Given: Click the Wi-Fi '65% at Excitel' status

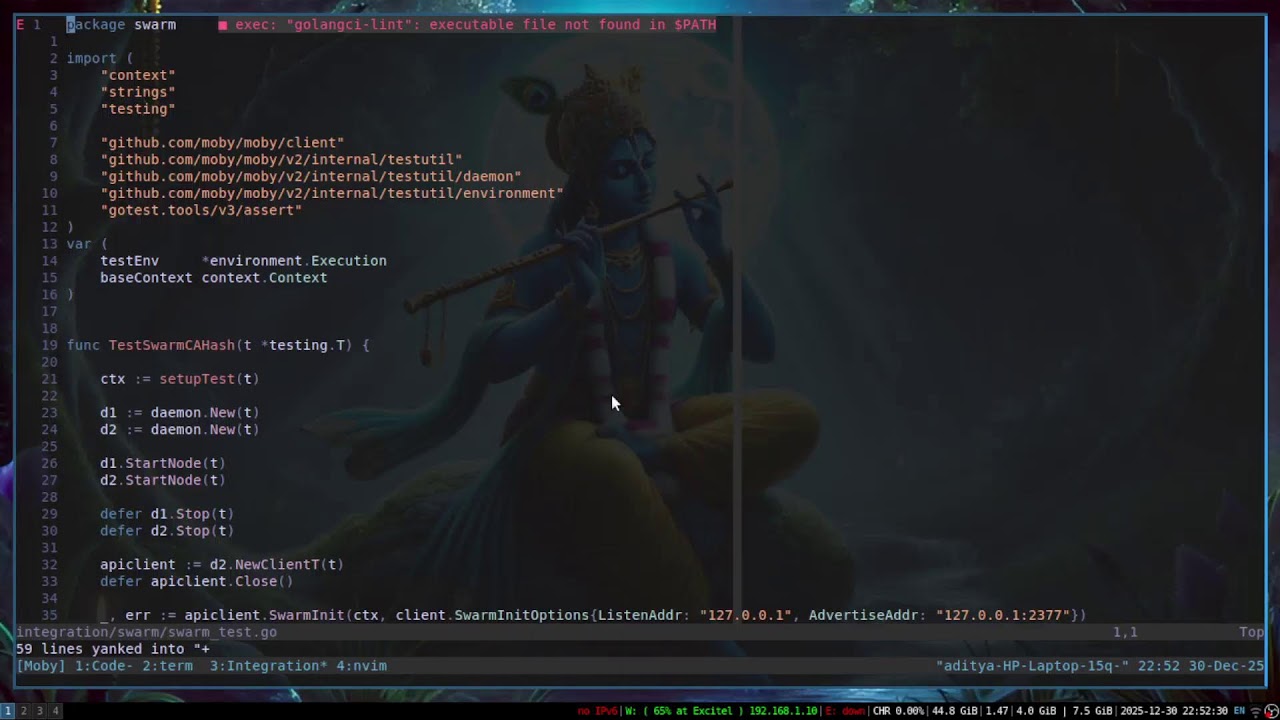Looking at the screenshot, I should coord(685,711).
